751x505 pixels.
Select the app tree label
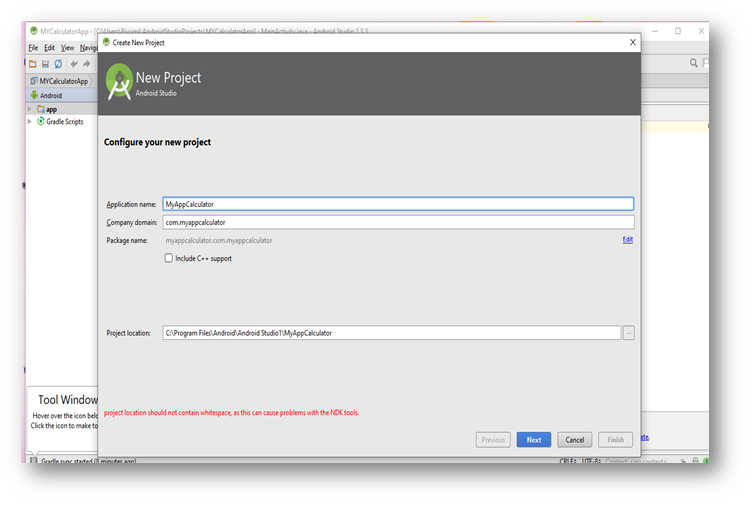pos(51,110)
